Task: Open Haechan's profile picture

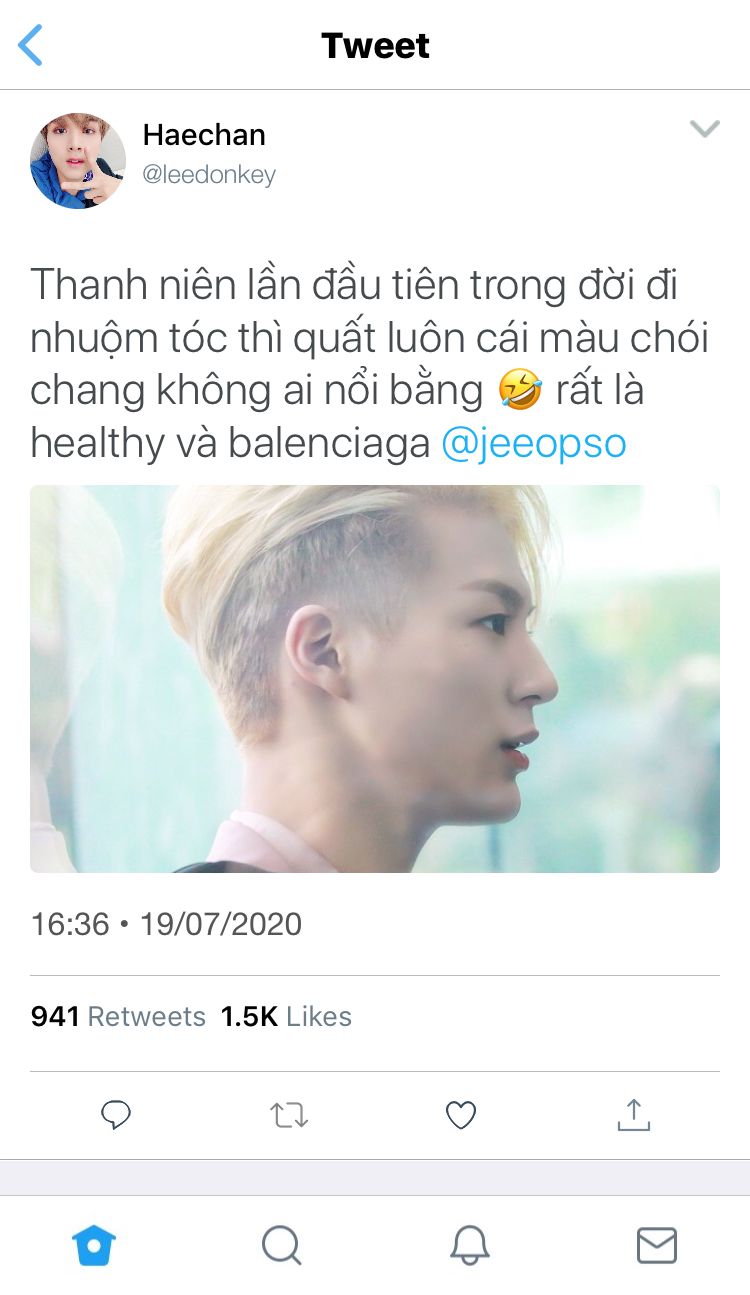Action: tap(78, 160)
